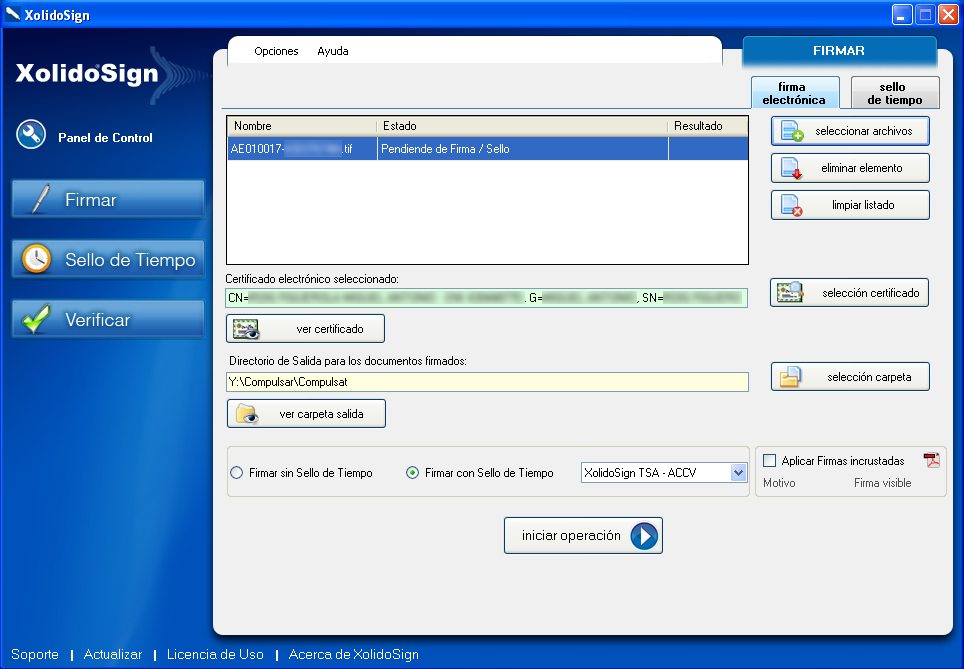Click the clock icon on Sello de Tiempo

36,259
